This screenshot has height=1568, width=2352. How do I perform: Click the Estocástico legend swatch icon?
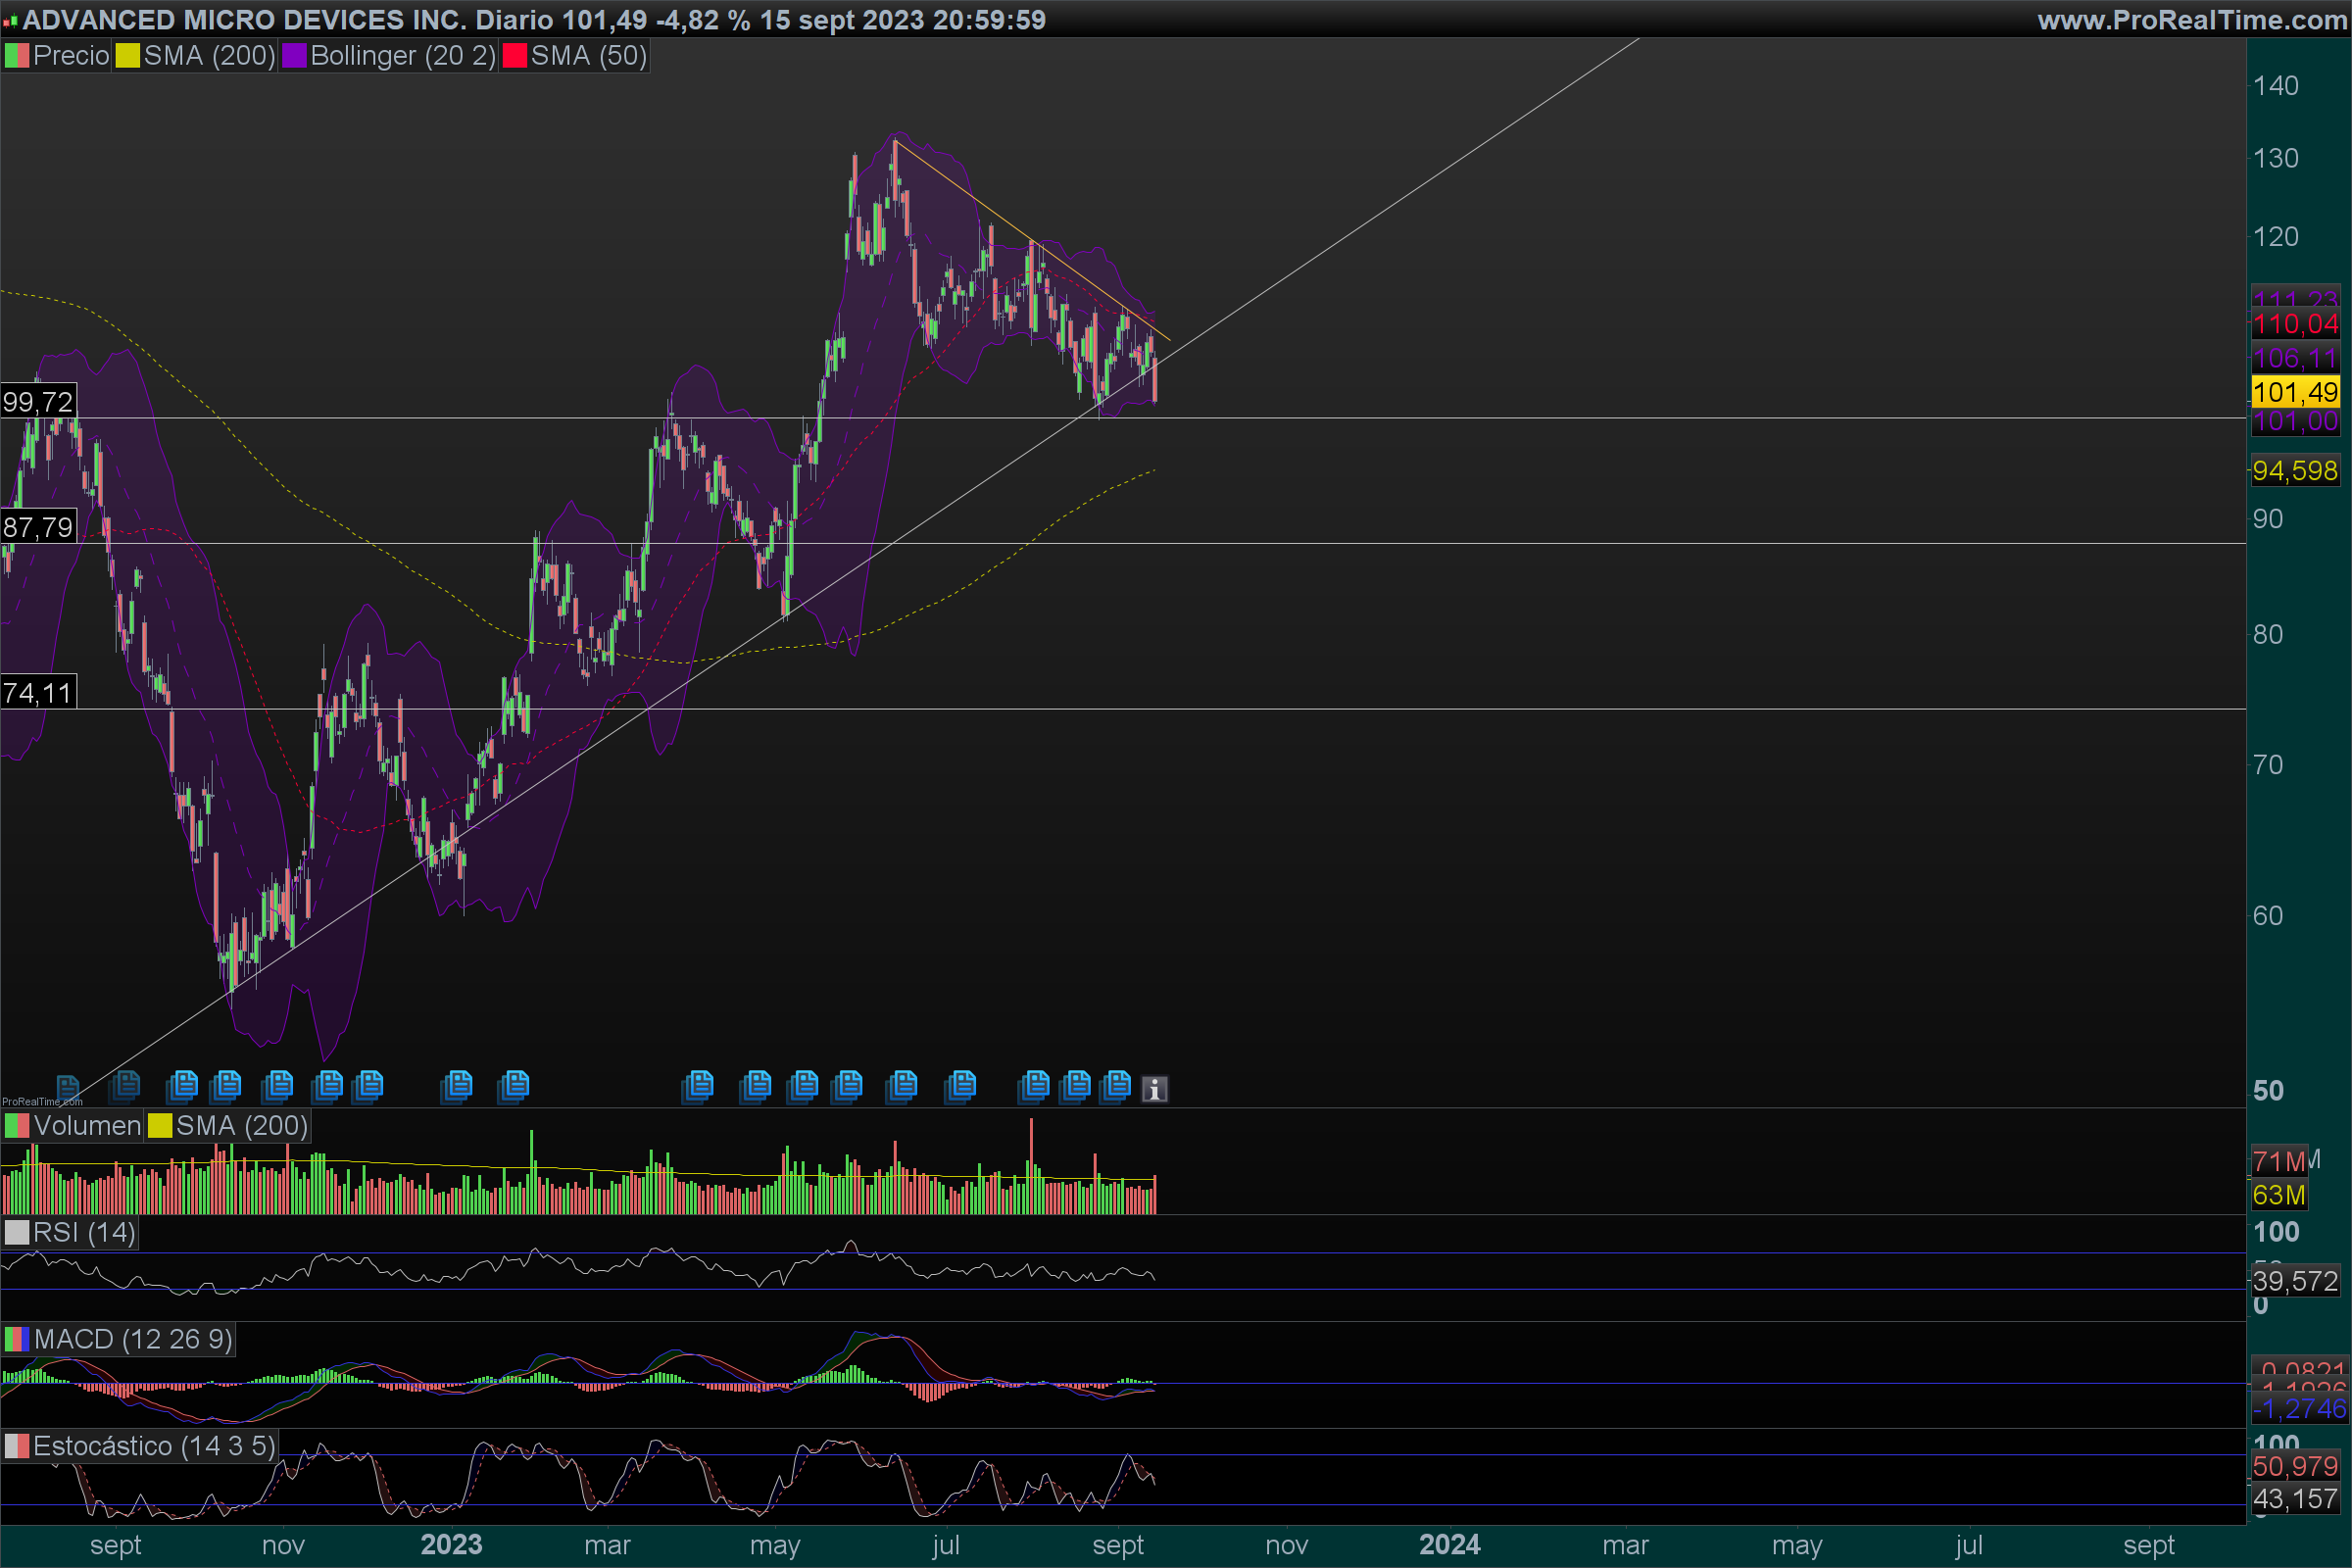pos(17,1446)
